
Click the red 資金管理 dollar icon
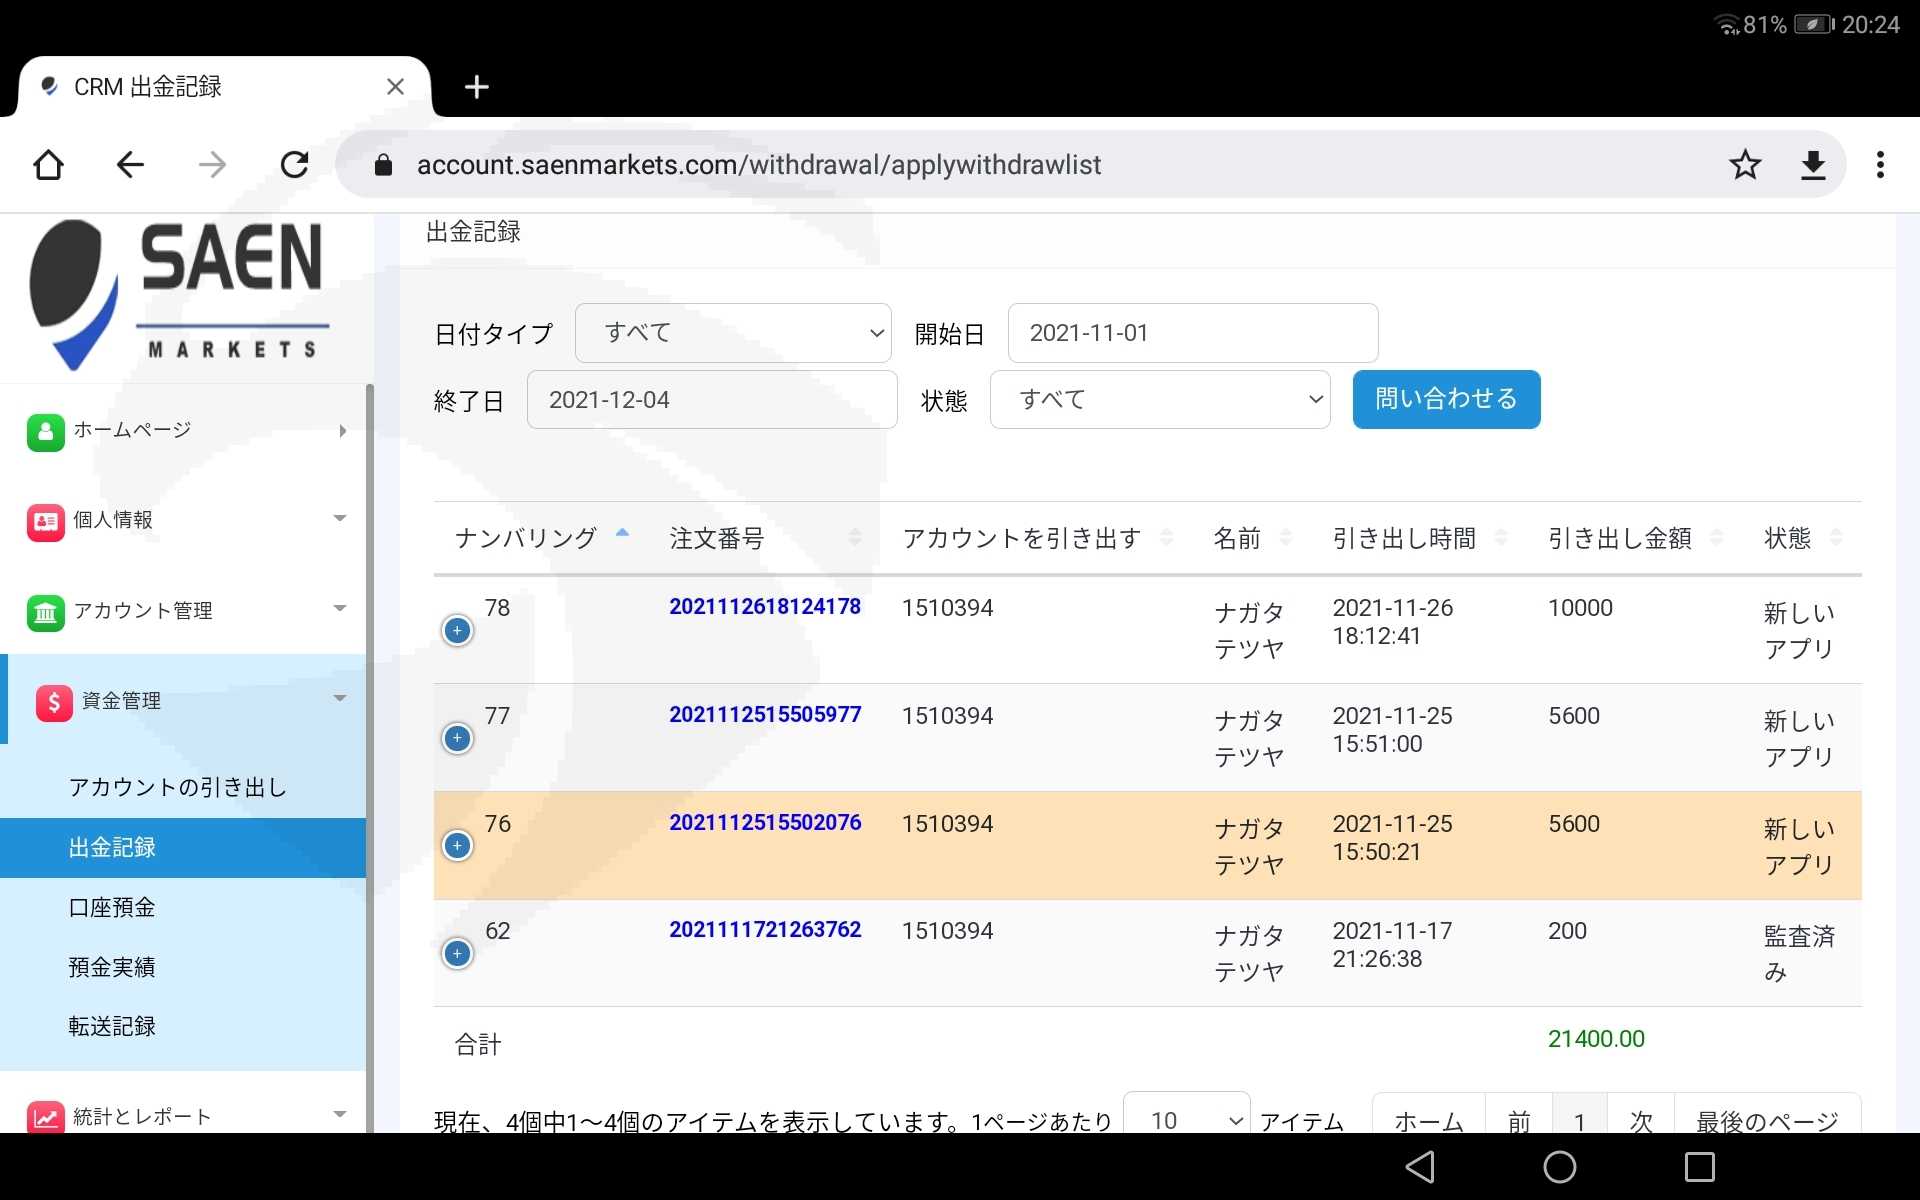click(54, 702)
